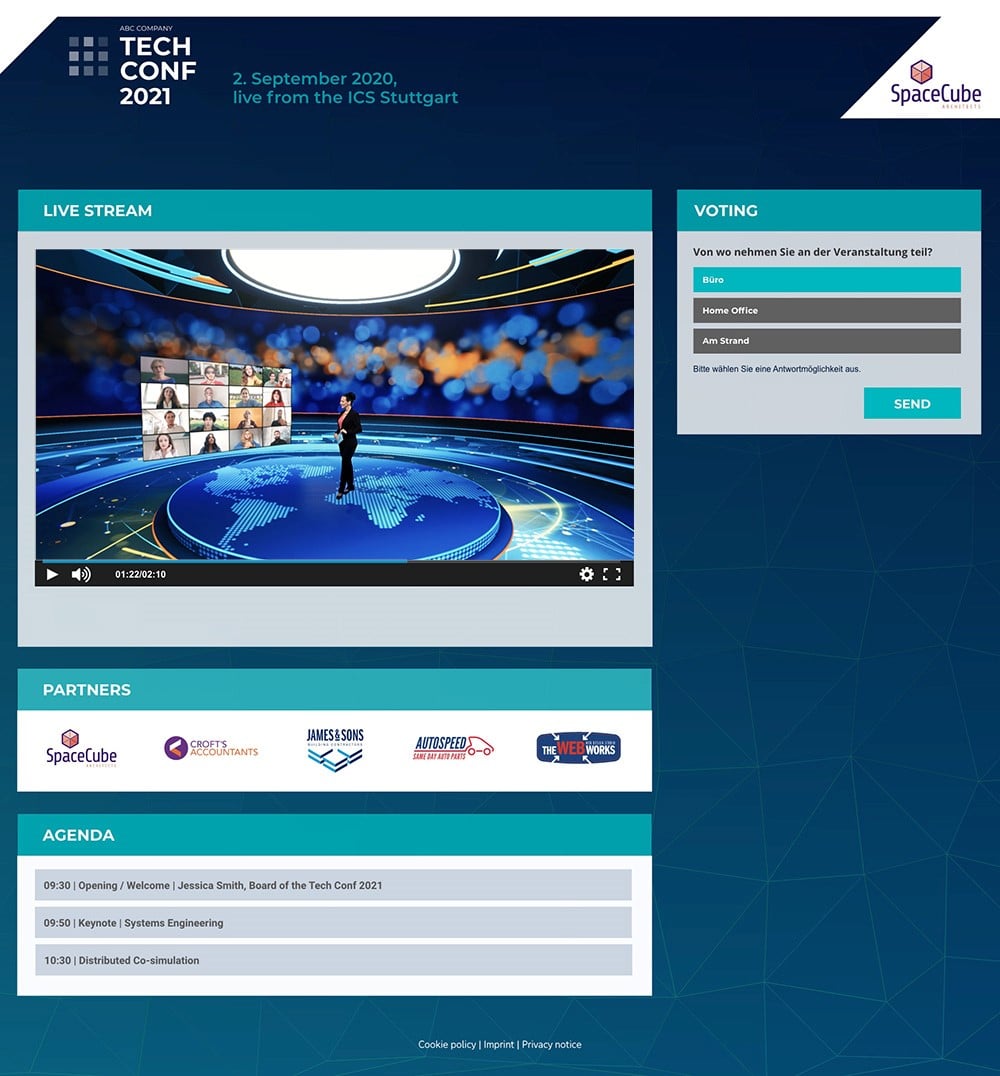Submit vote with the SEND button

point(911,404)
